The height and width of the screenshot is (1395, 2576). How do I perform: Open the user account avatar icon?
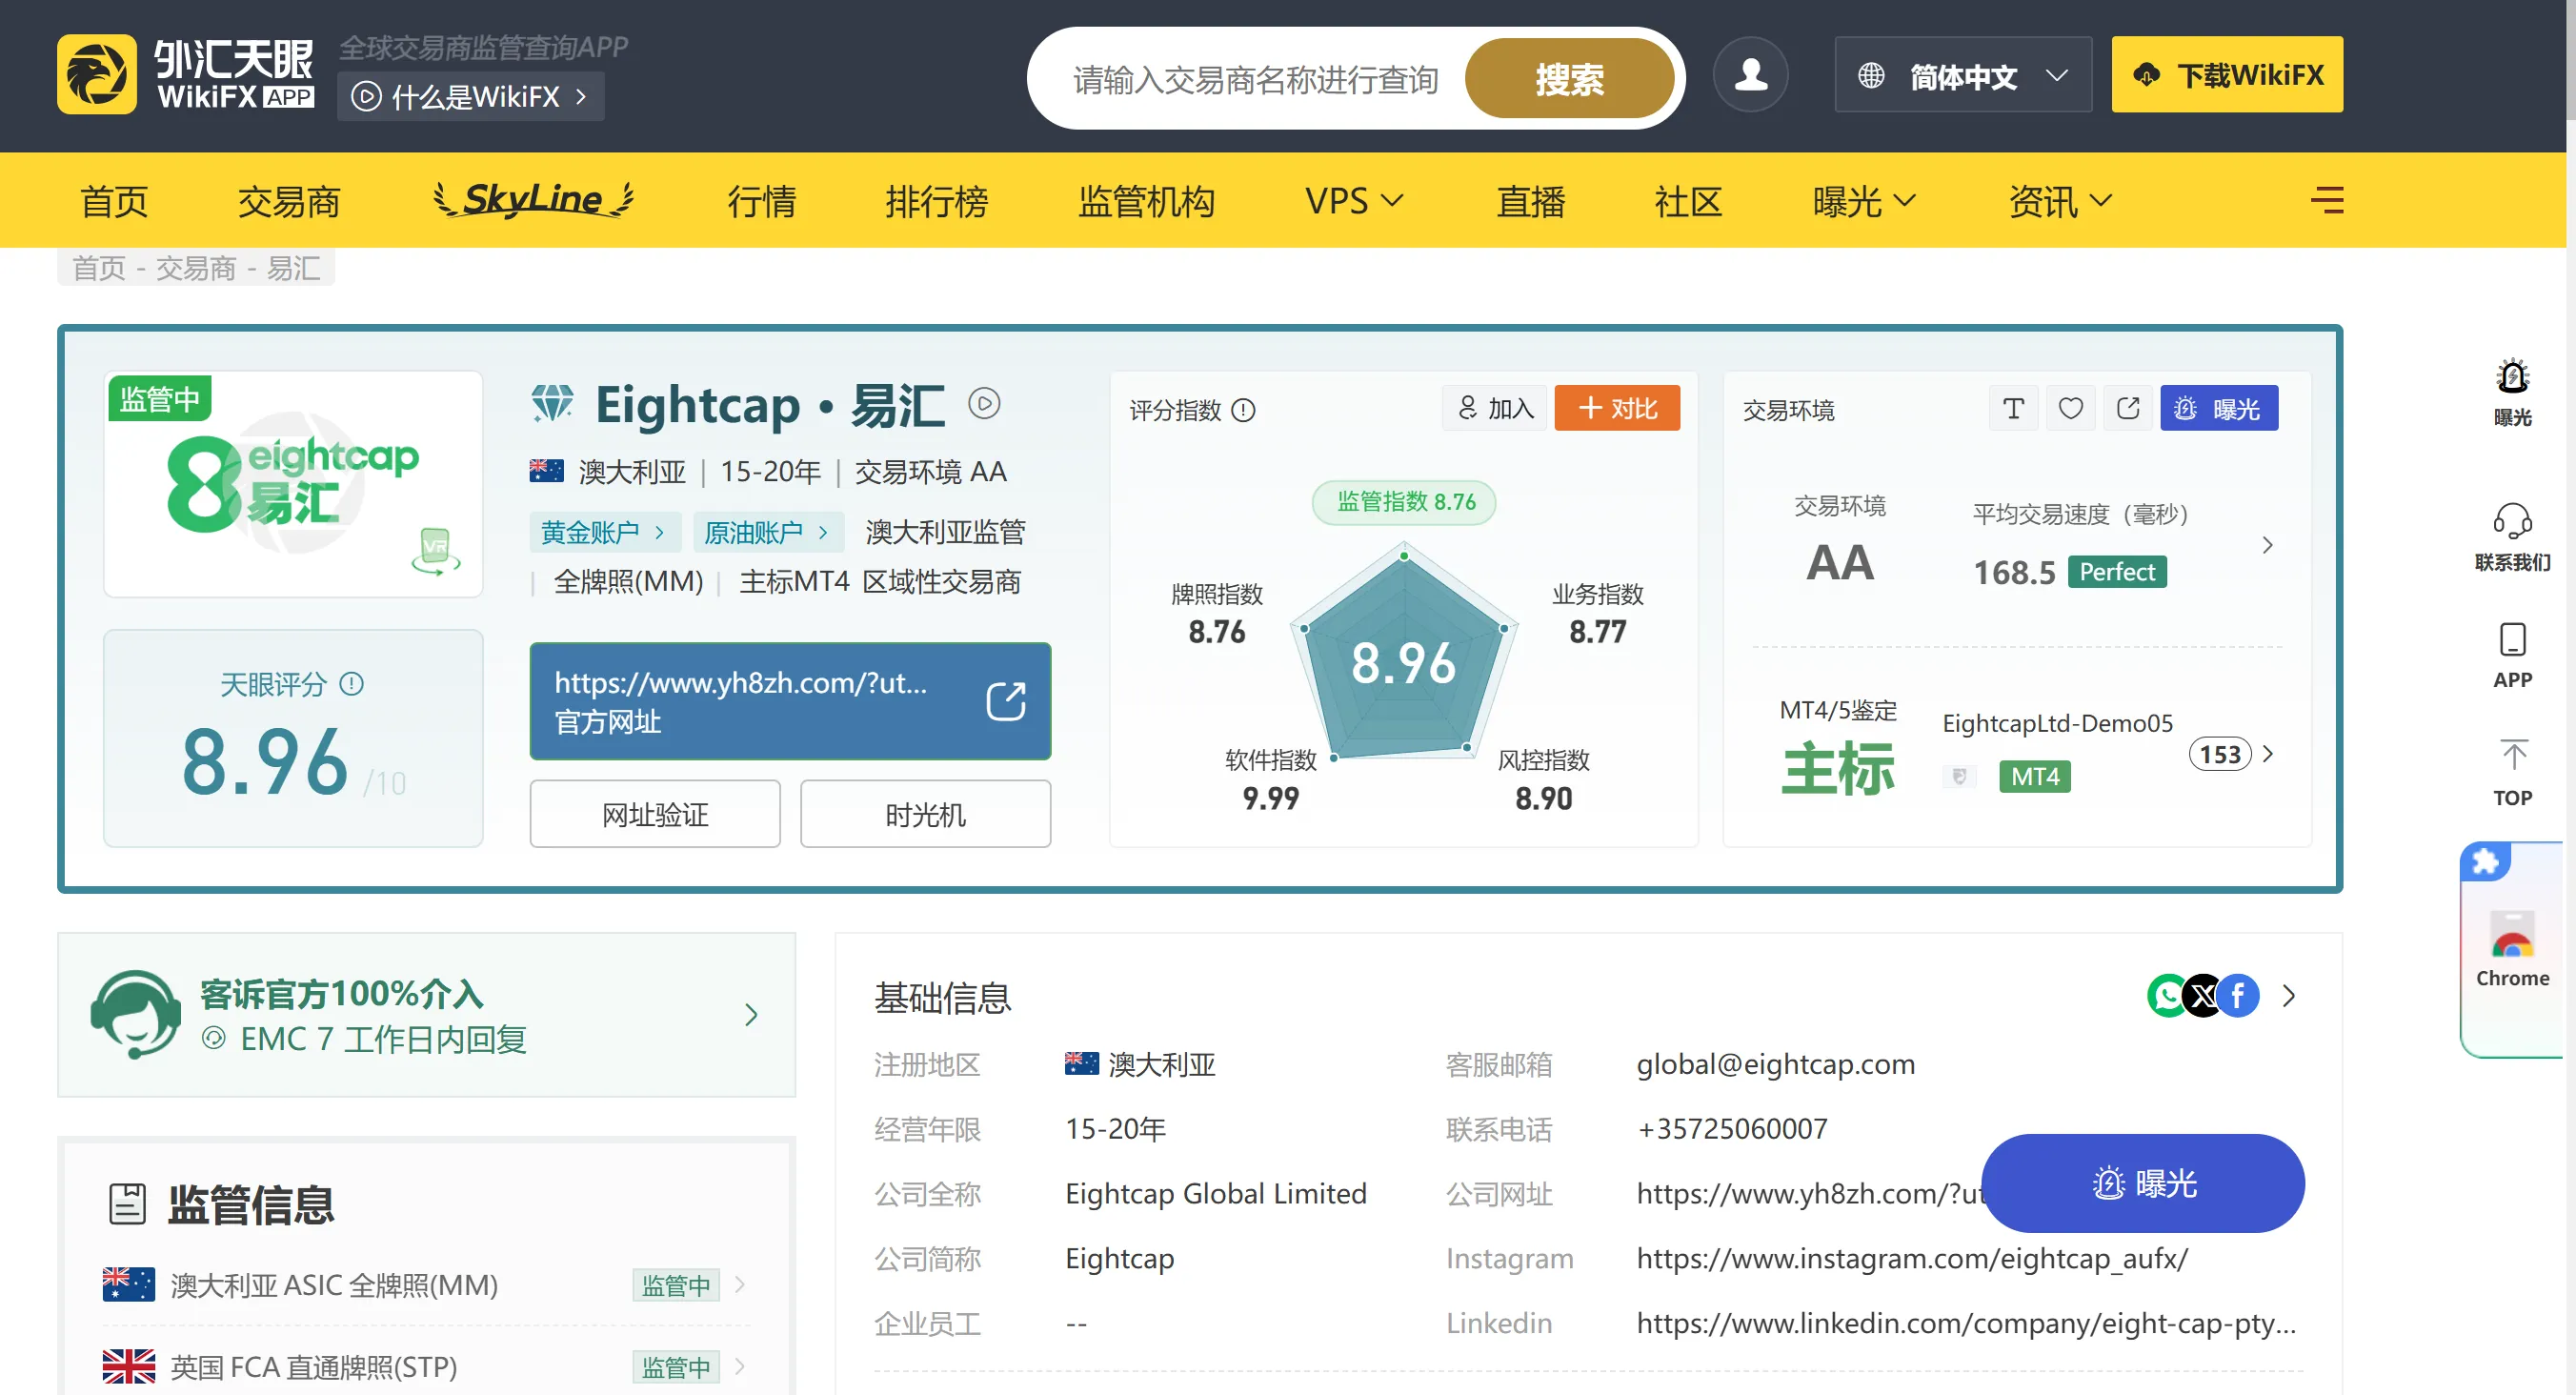click(1750, 75)
